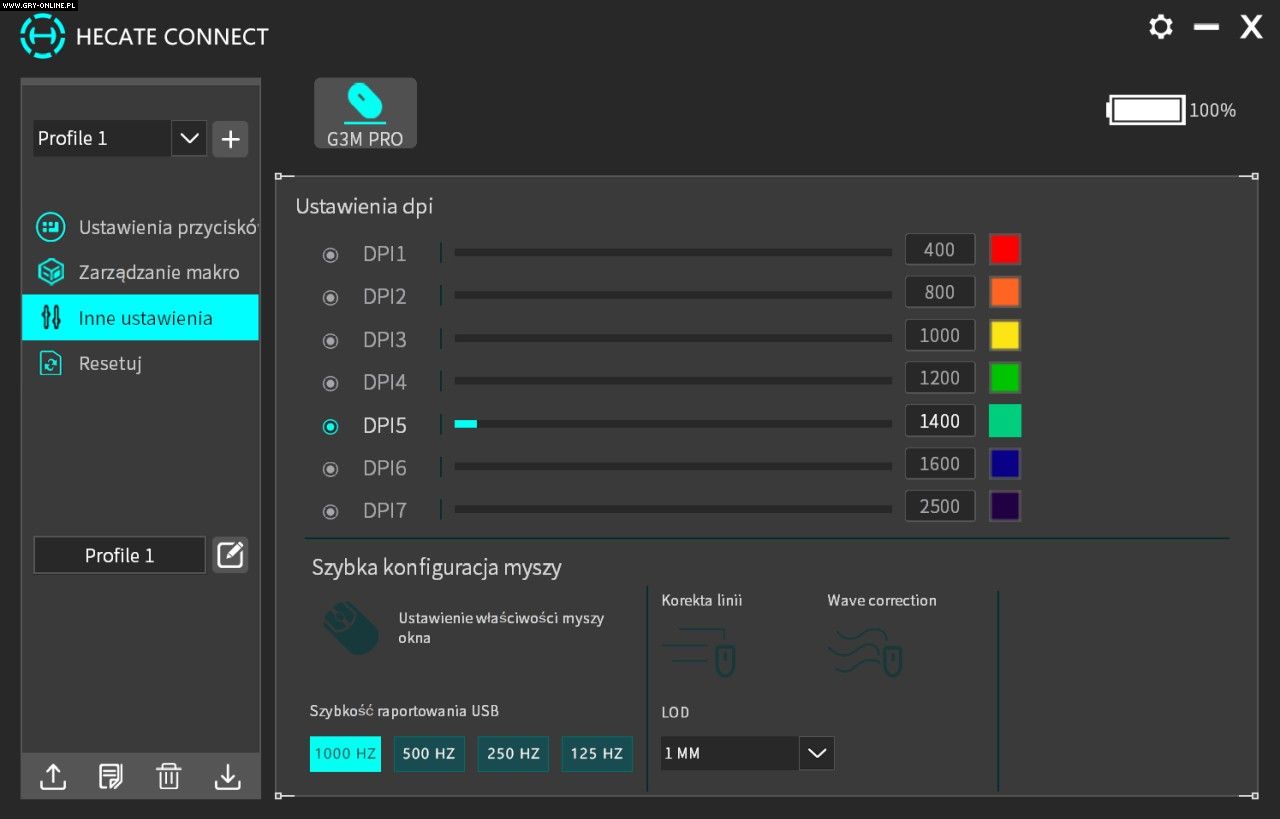Select the DPI3 radio button

(x=330, y=341)
